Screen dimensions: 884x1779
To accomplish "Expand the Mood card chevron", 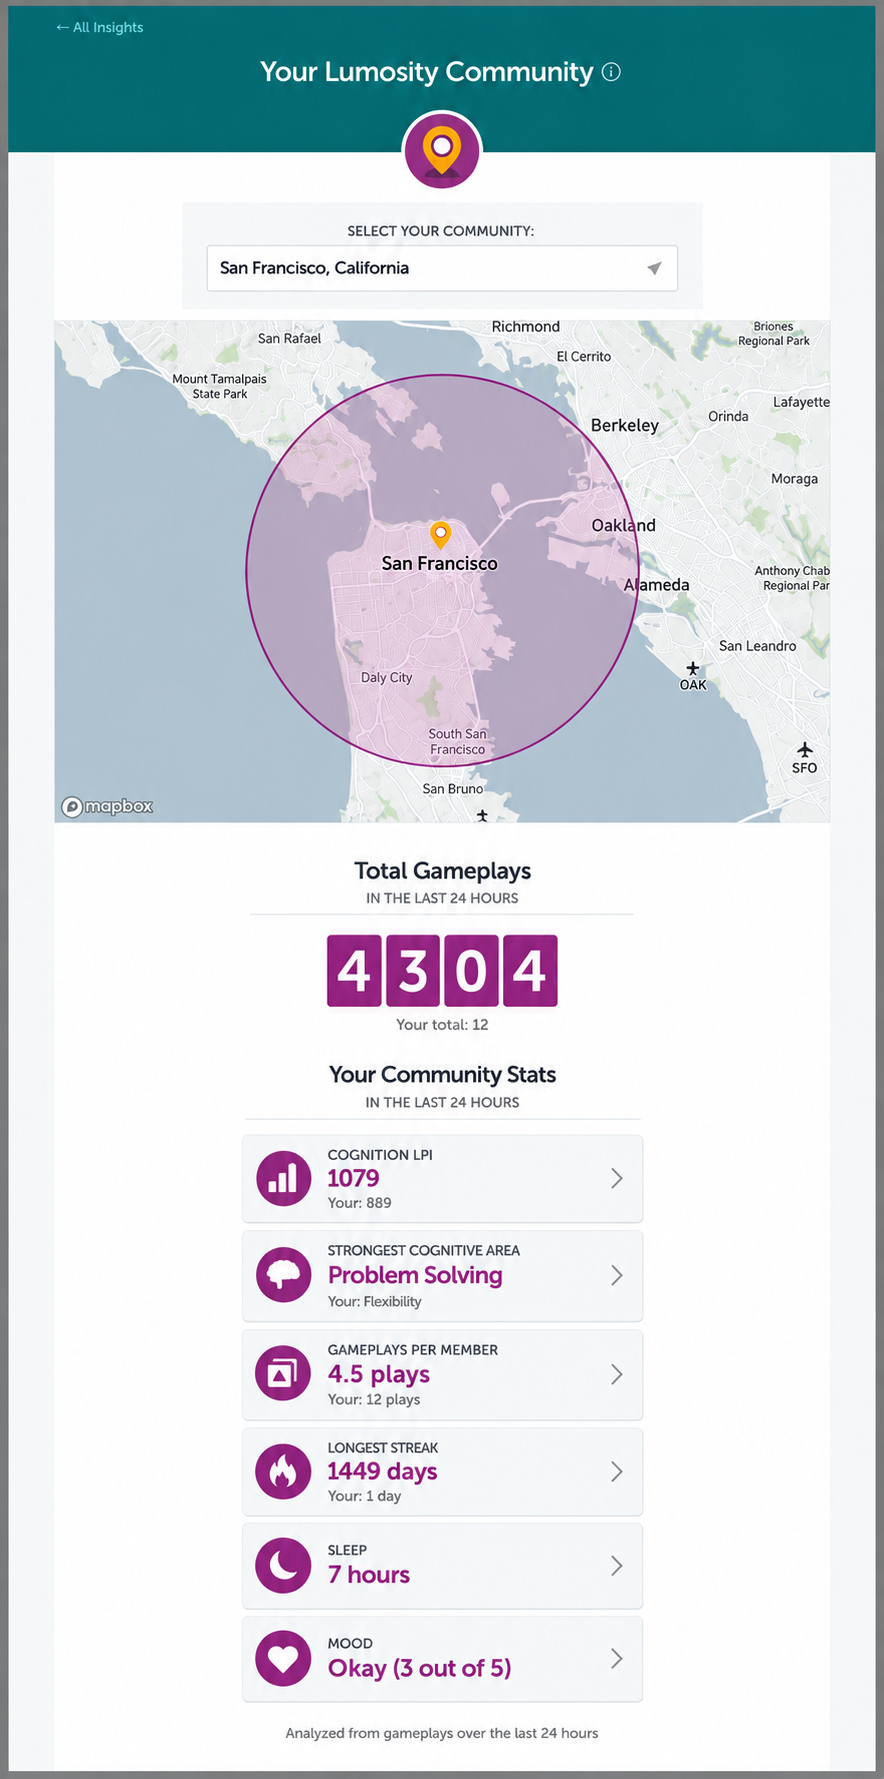I will tap(617, 1658).
